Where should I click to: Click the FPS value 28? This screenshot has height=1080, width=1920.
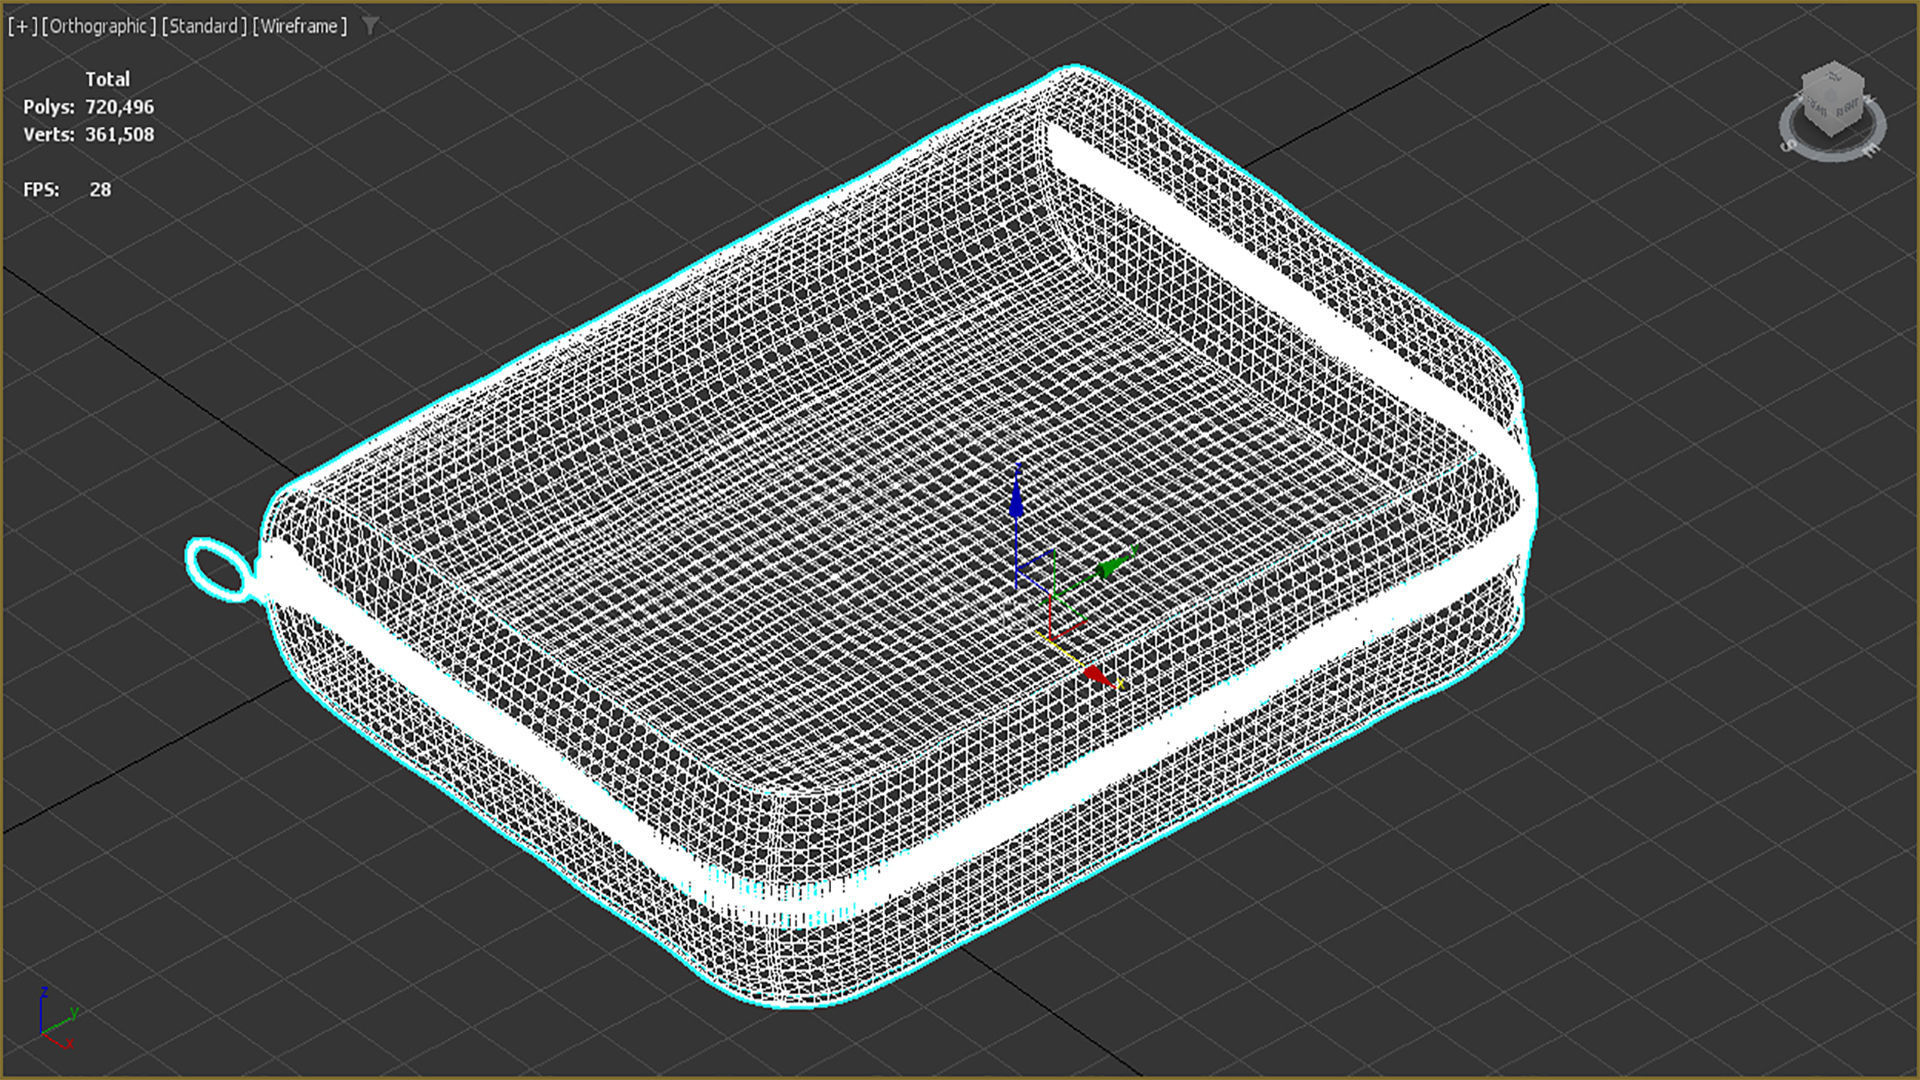pyautogui.click(x=100, y=190)
